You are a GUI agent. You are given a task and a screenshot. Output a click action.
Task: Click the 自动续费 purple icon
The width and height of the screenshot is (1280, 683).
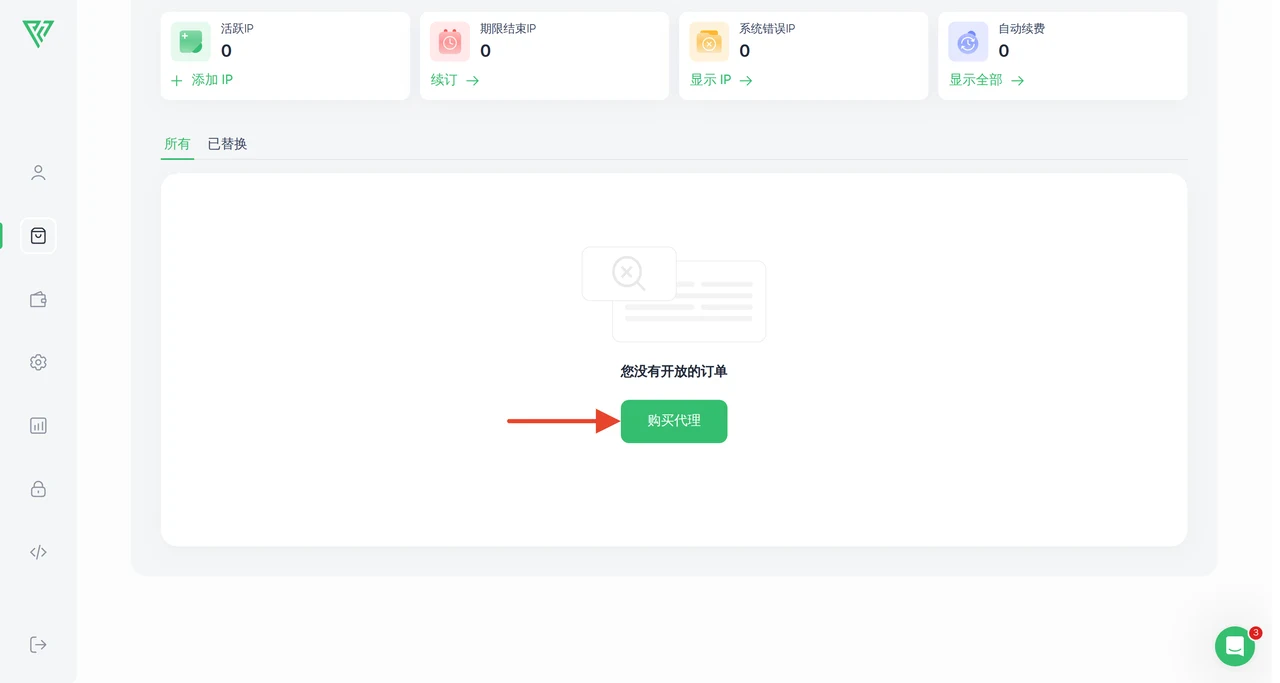click(968, 42)
